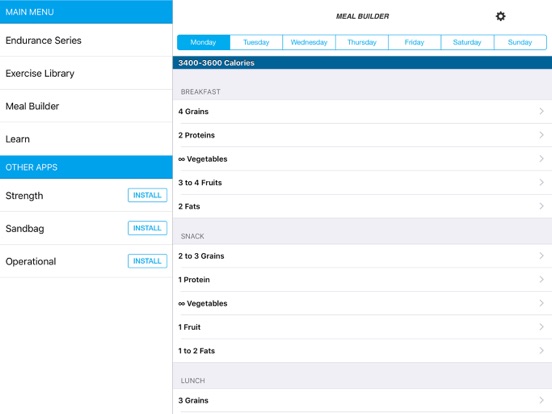Viewport: 552px width, 414px height.
Task: Click the '1 Fruit' text
Action: coord(189,327)
